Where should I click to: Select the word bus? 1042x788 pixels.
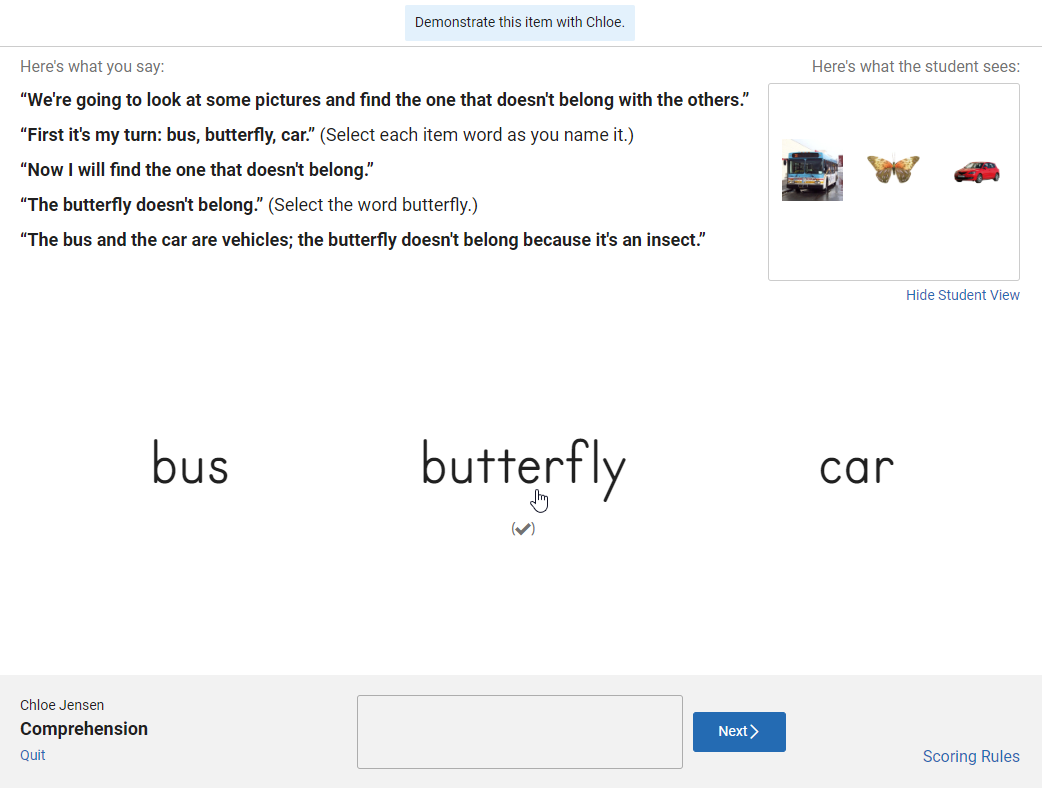coord(191,461)
